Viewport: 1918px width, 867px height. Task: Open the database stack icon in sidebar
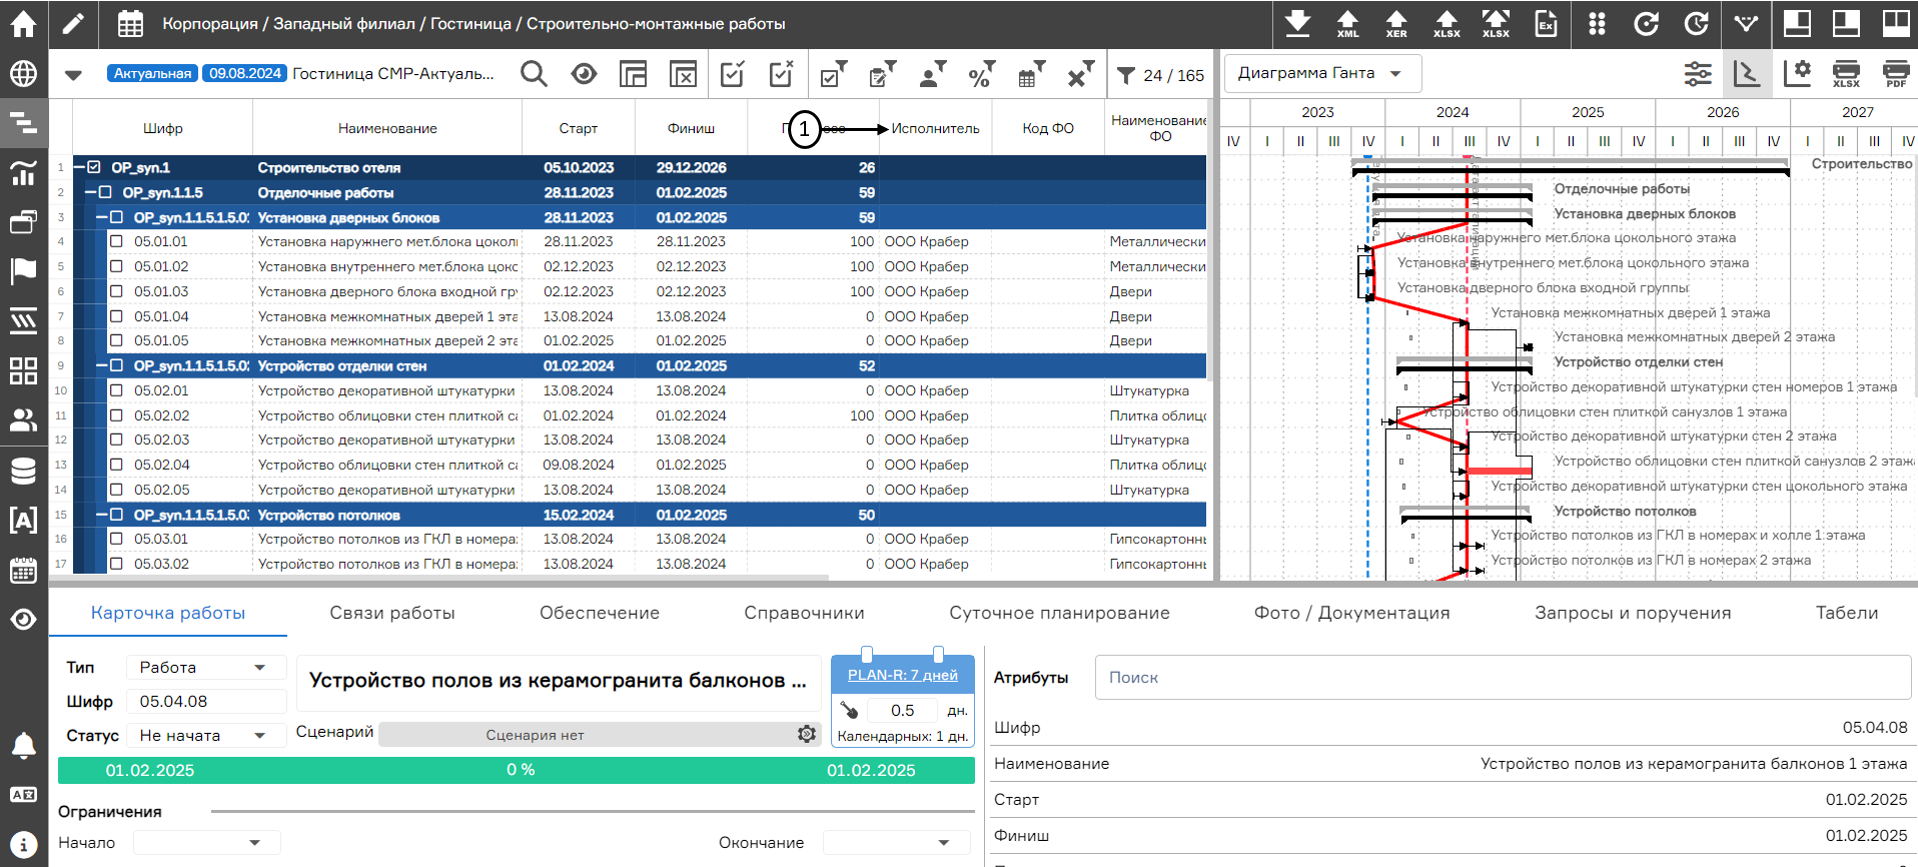tap(23, 470)
